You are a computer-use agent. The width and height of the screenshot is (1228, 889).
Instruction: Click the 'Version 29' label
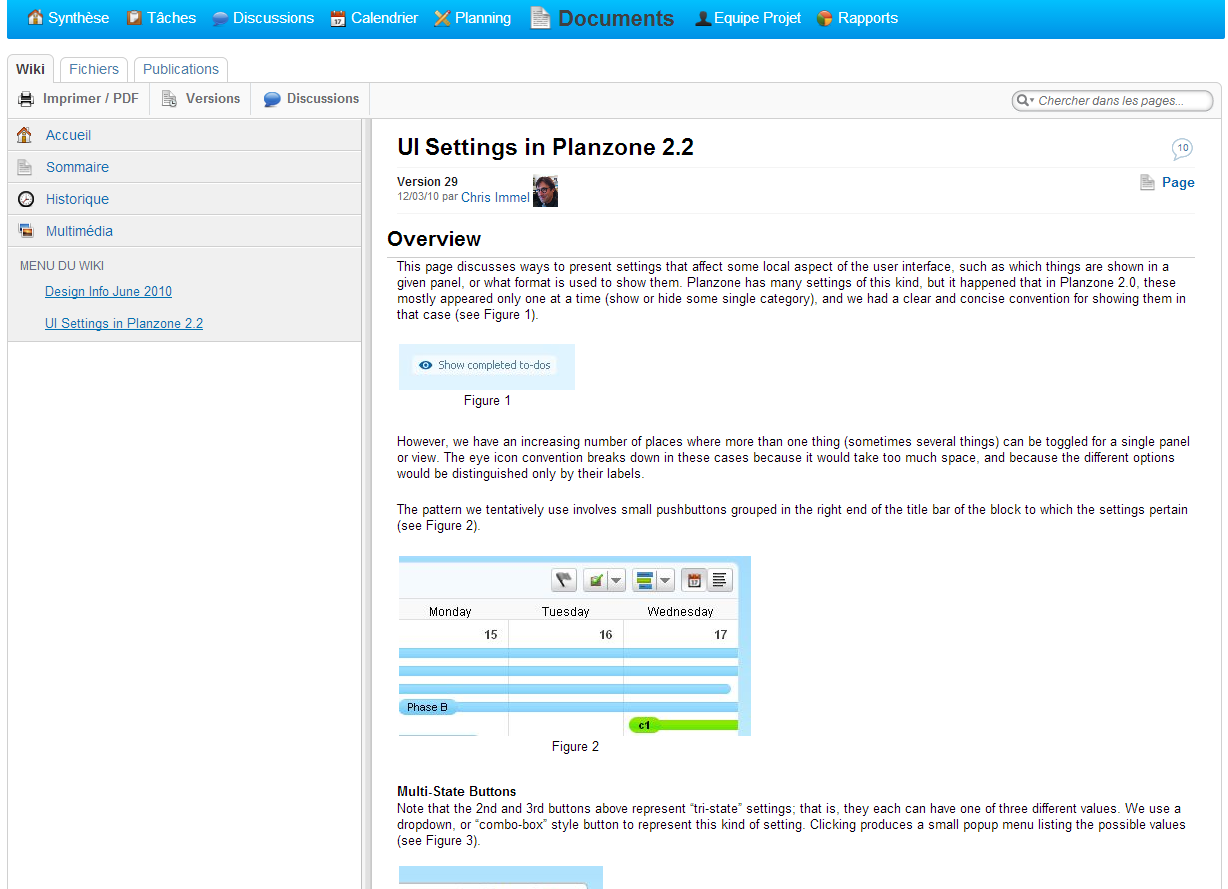tap(427, 182)
